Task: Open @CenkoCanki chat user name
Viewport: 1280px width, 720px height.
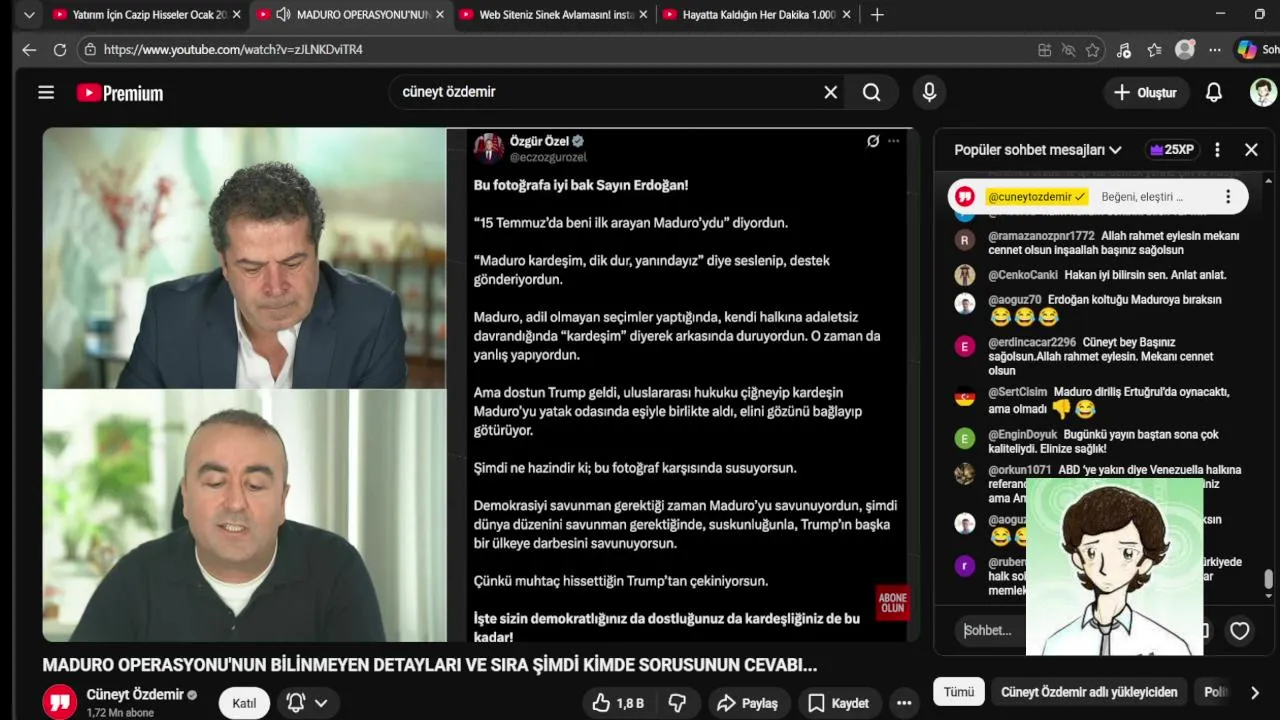Action: pos(1023,275)
